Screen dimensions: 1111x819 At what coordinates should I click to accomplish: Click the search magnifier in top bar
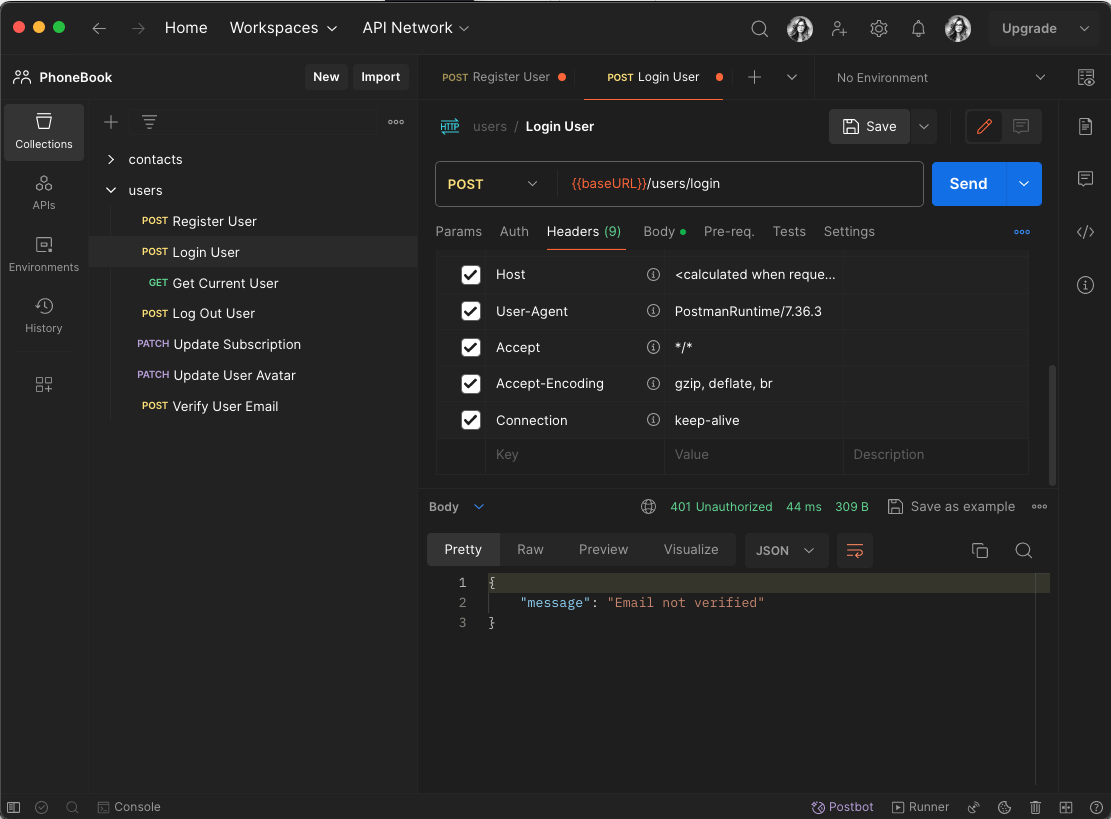pyautogui.click(x=759, y=28)
